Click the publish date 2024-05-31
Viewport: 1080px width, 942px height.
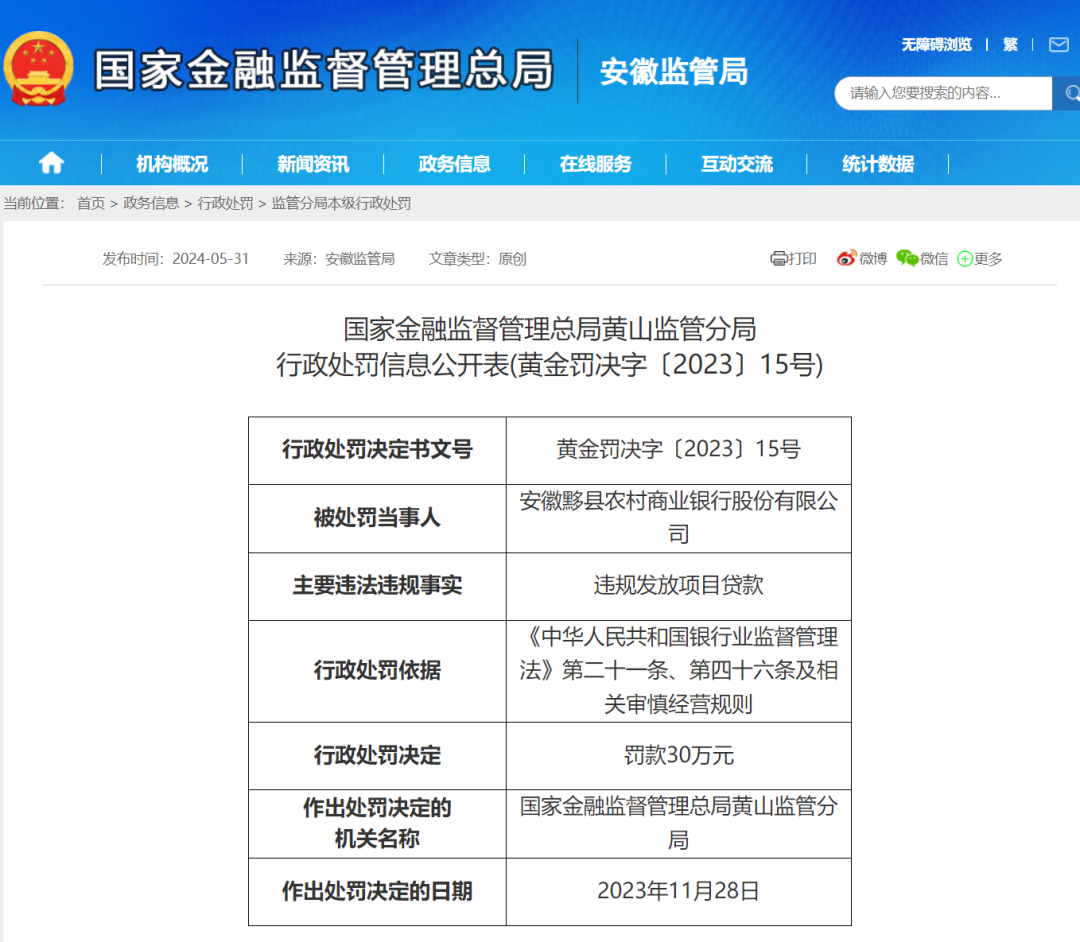(x=210, y=259)
